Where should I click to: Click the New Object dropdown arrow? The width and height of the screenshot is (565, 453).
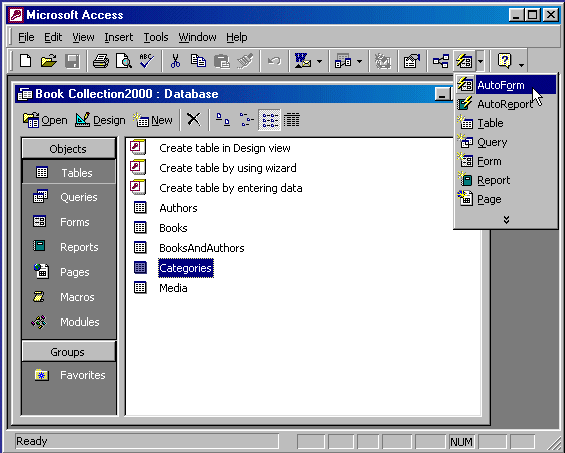click(480, 62)
